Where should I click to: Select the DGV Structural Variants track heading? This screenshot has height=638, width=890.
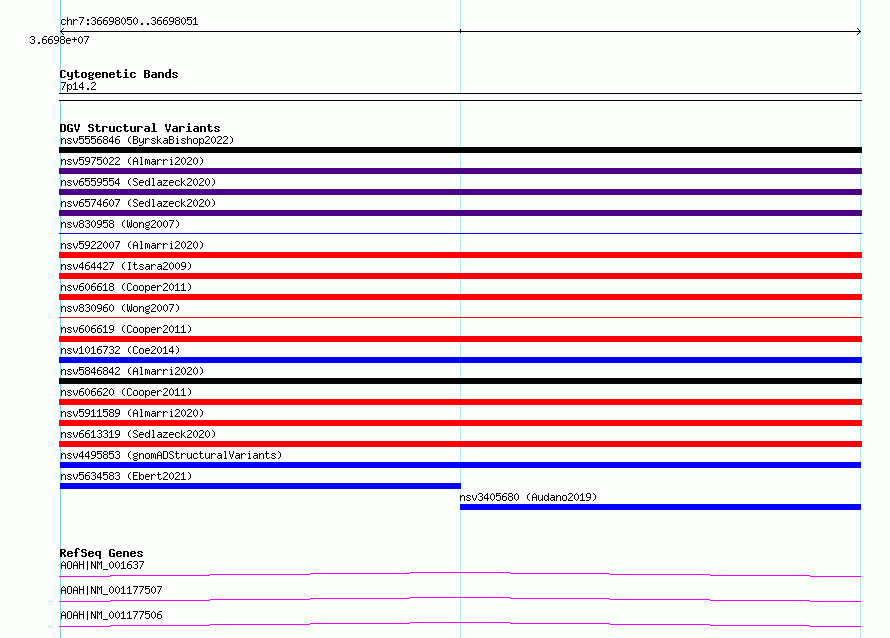pos(140,128)
